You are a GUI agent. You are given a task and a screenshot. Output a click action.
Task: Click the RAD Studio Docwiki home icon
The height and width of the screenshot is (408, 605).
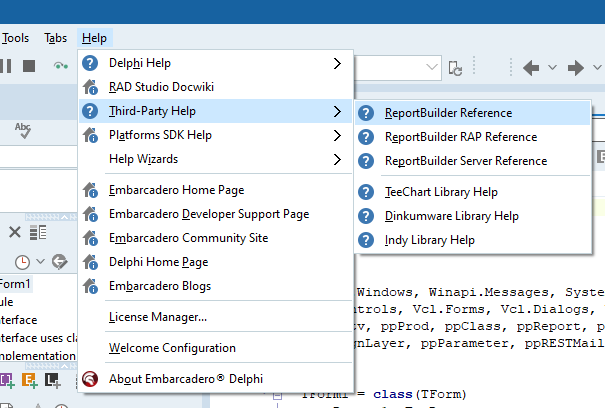pyautogui.click(x=90, y=87)
